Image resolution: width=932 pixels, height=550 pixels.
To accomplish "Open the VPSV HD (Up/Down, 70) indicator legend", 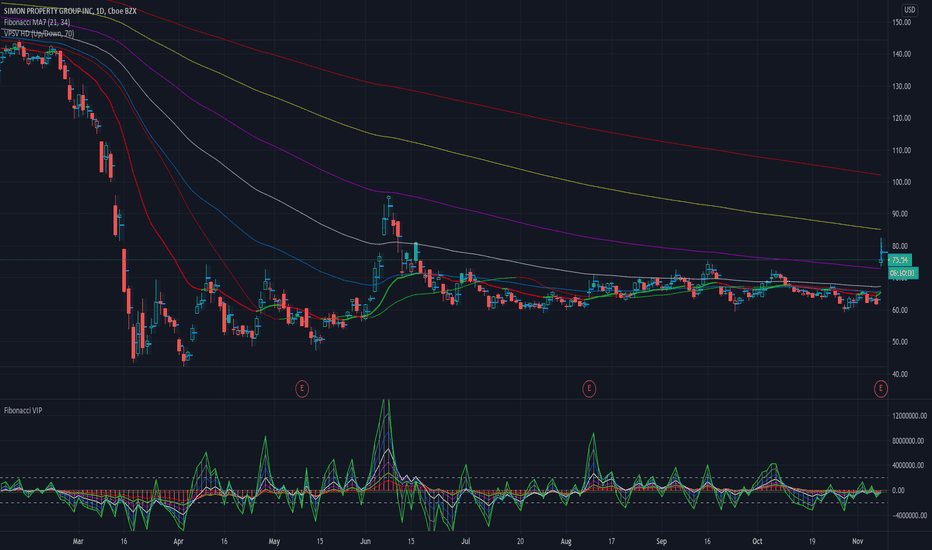I will 39,34.
